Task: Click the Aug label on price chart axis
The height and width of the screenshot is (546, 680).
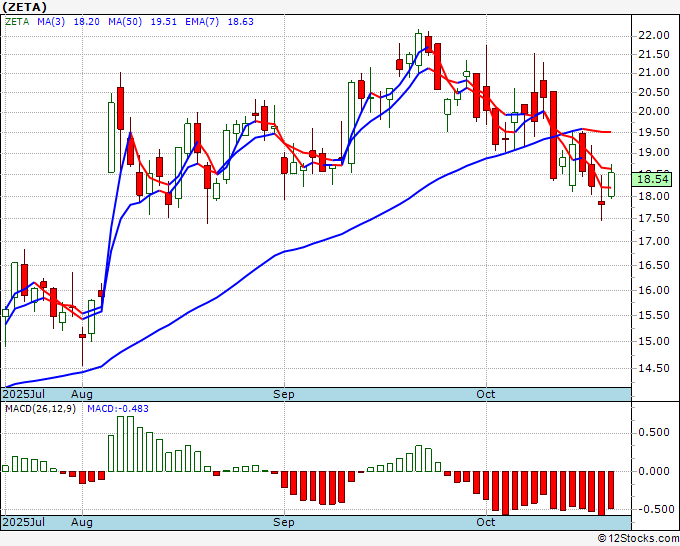Action: (x=82, y=394)
